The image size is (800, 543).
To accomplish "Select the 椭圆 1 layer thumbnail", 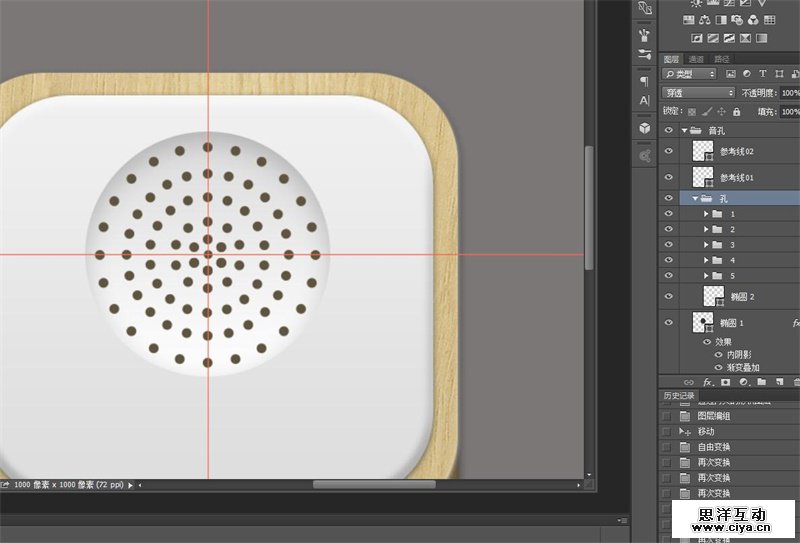I will pos(703,323).
